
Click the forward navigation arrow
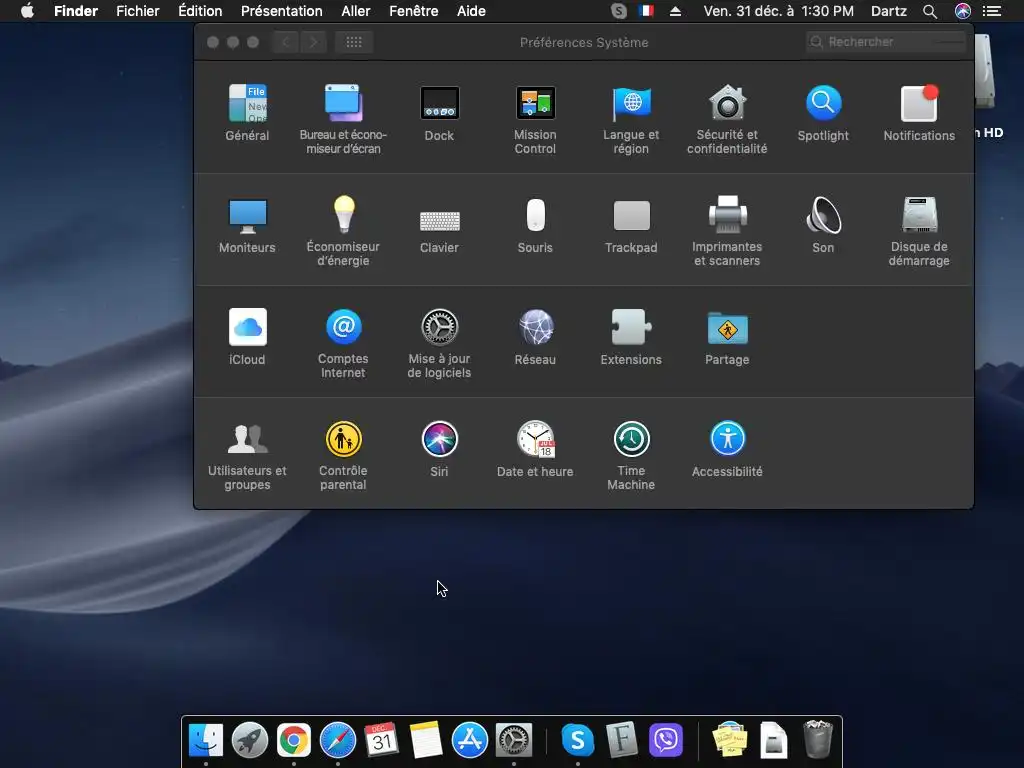point(313,42)
